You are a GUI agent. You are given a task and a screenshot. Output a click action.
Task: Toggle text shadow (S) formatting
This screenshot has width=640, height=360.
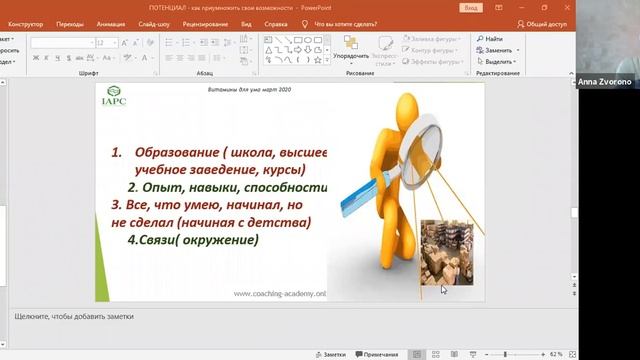[x=69, y=58]
